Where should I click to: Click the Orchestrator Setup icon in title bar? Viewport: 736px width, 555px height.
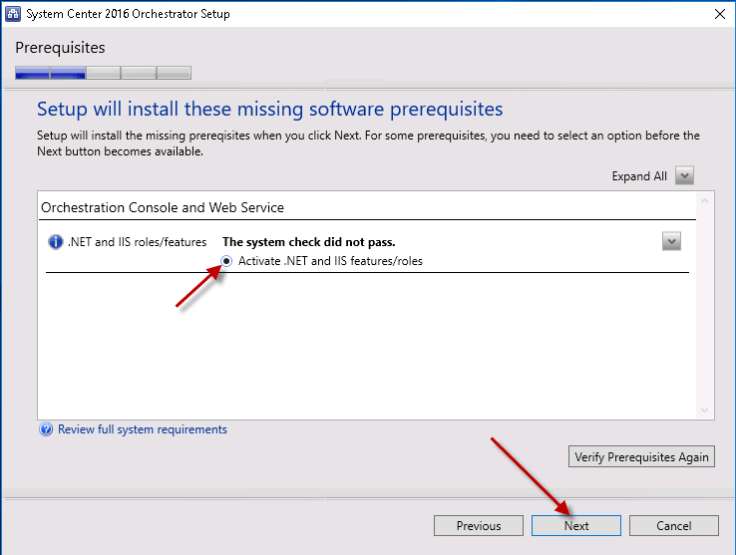(x=13, y=14)
